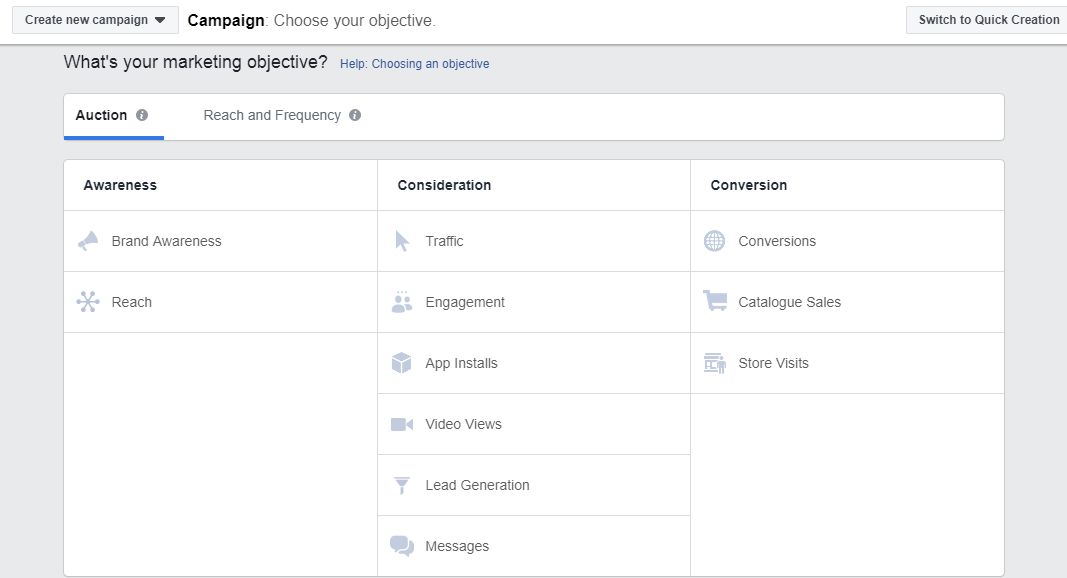Click the Store Visits storefront icon

pos(714,363)
